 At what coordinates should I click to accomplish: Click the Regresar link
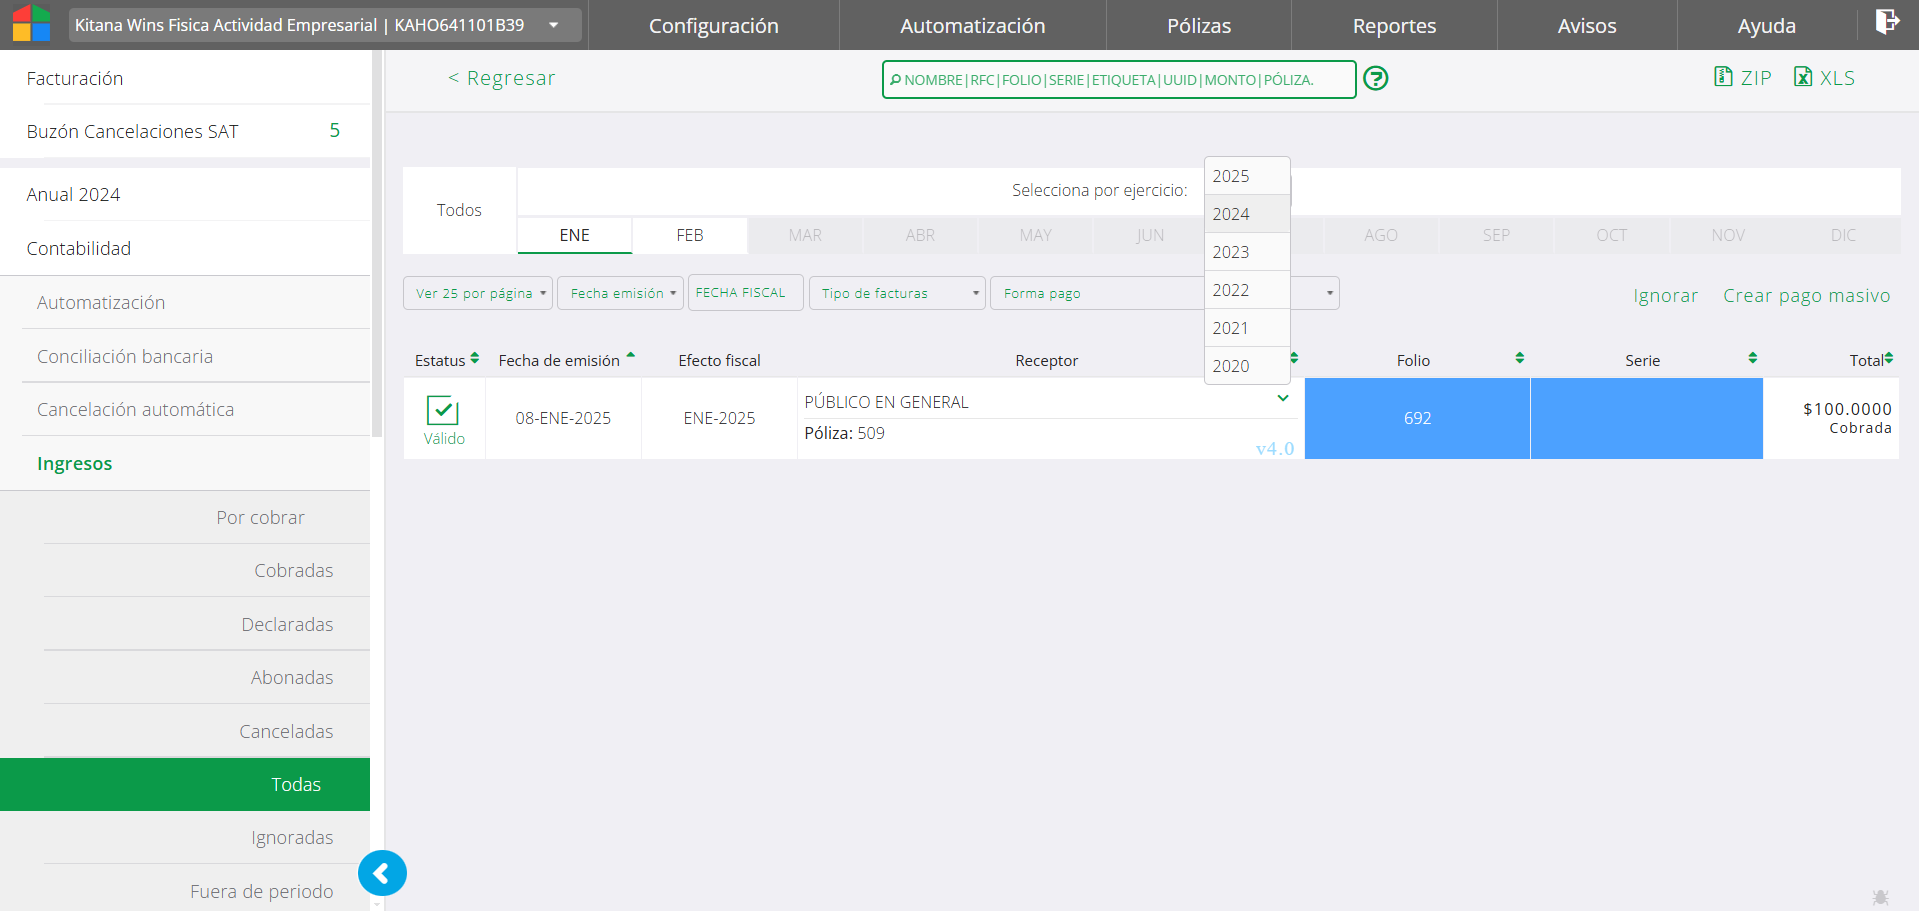click(x=502, y=78)
